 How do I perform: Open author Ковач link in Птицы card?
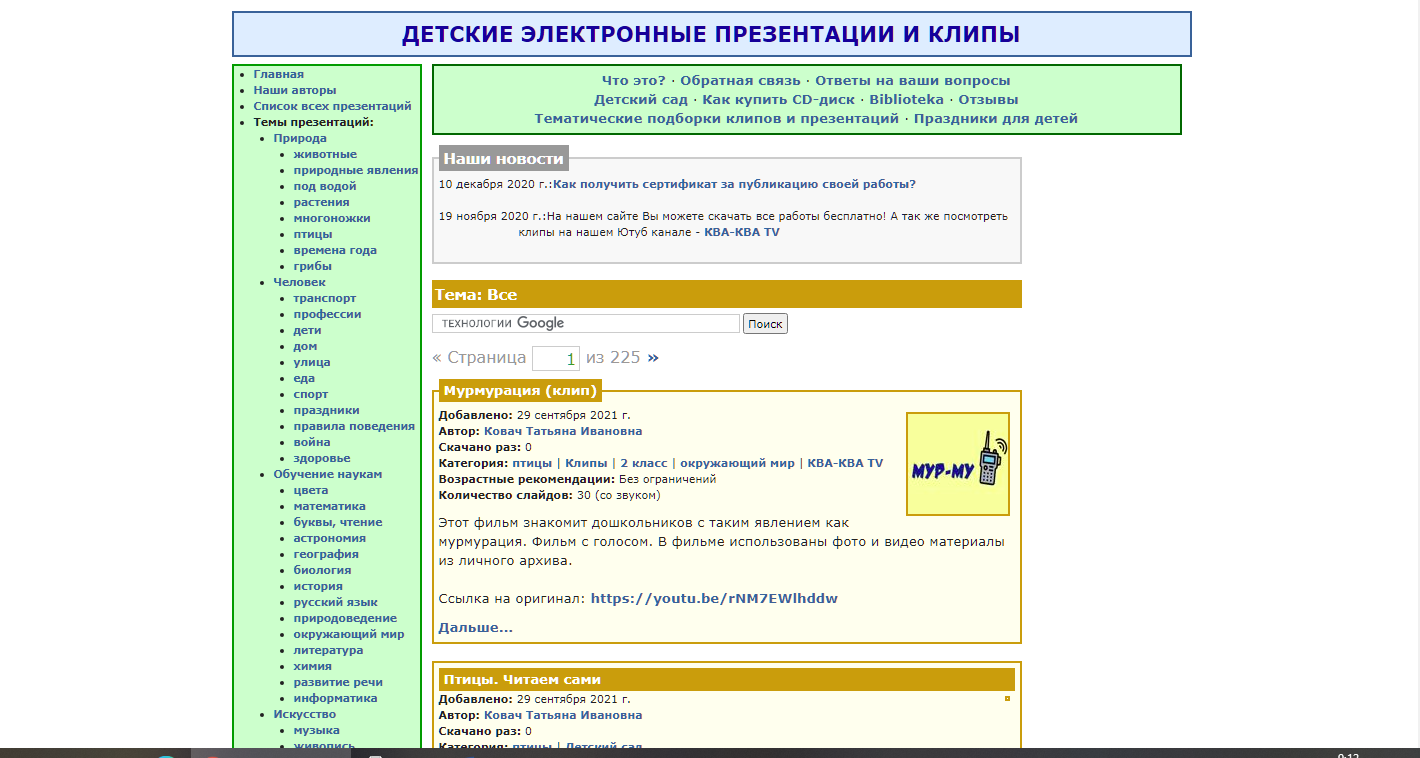563,715
